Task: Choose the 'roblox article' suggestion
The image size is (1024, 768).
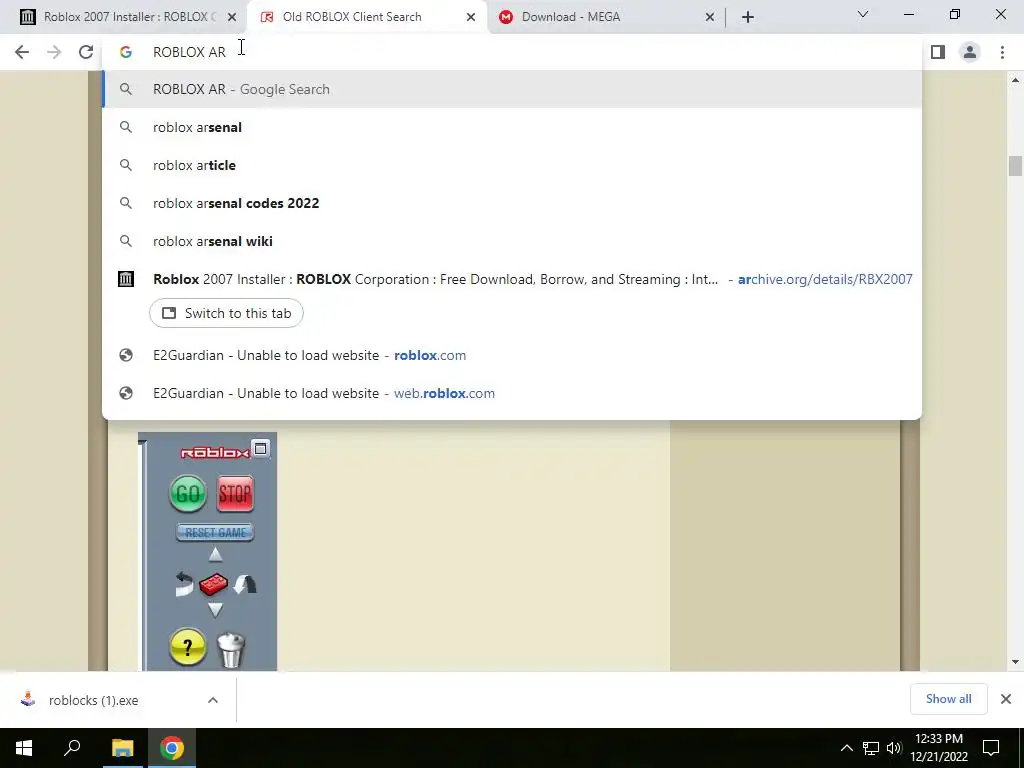Action: [x=512, y=165]
